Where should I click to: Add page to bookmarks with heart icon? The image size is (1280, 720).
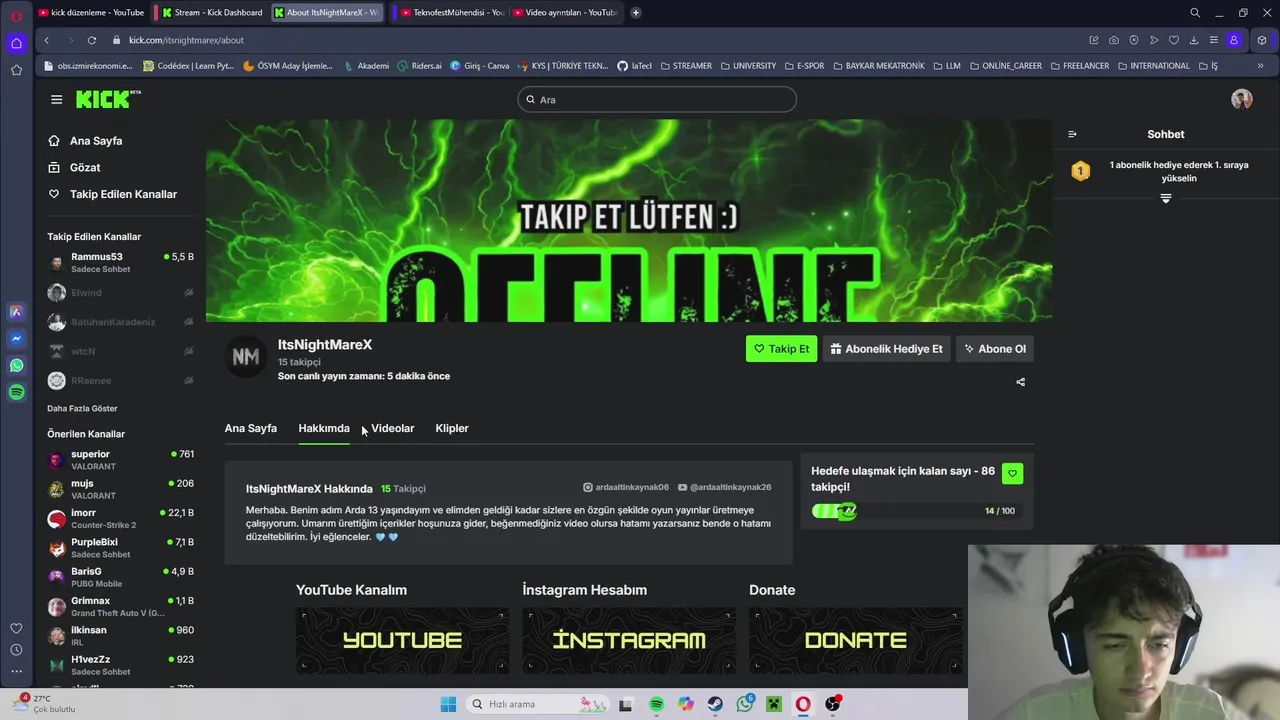click(x=1174, y=40)
